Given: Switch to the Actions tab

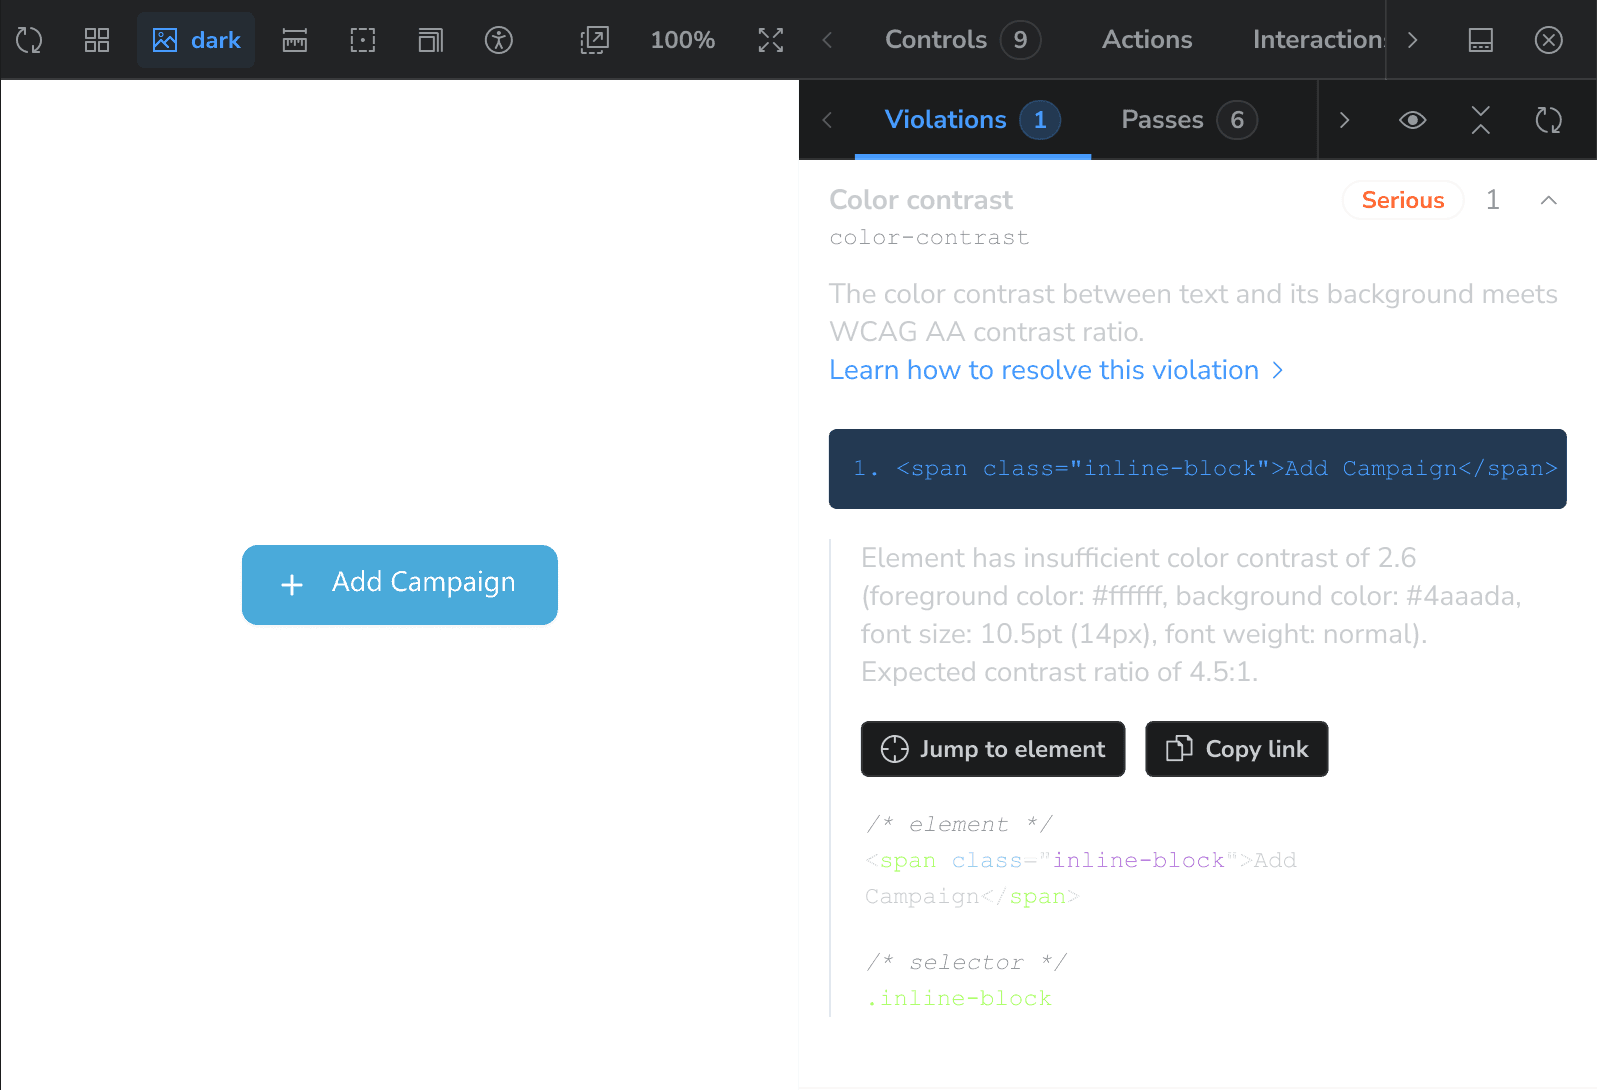Looking at the screenshot, I should tap(1147, 40).
